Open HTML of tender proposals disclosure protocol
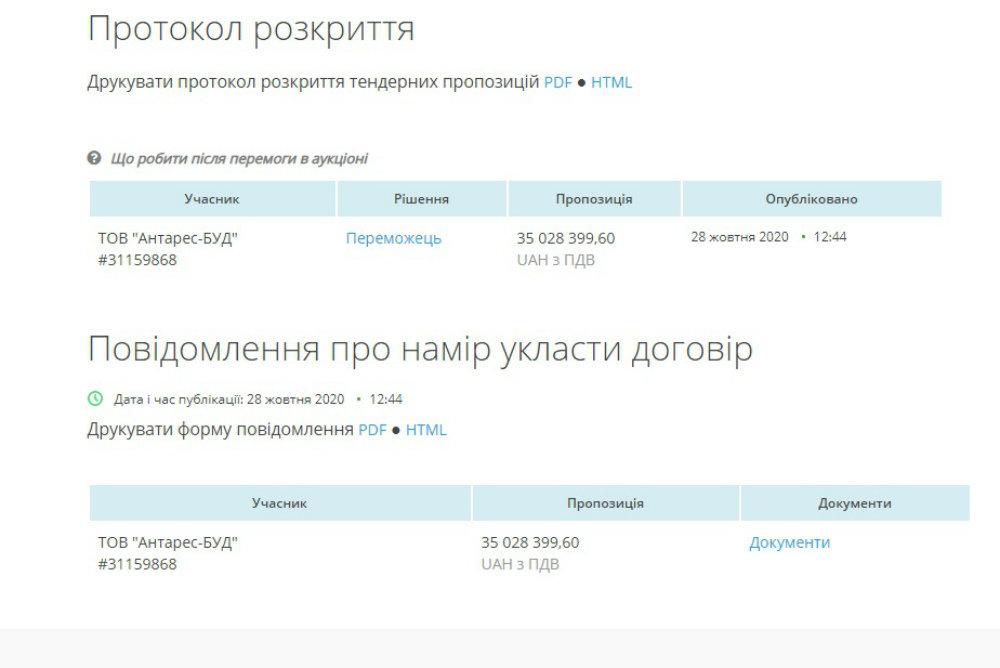 (611, 82)
